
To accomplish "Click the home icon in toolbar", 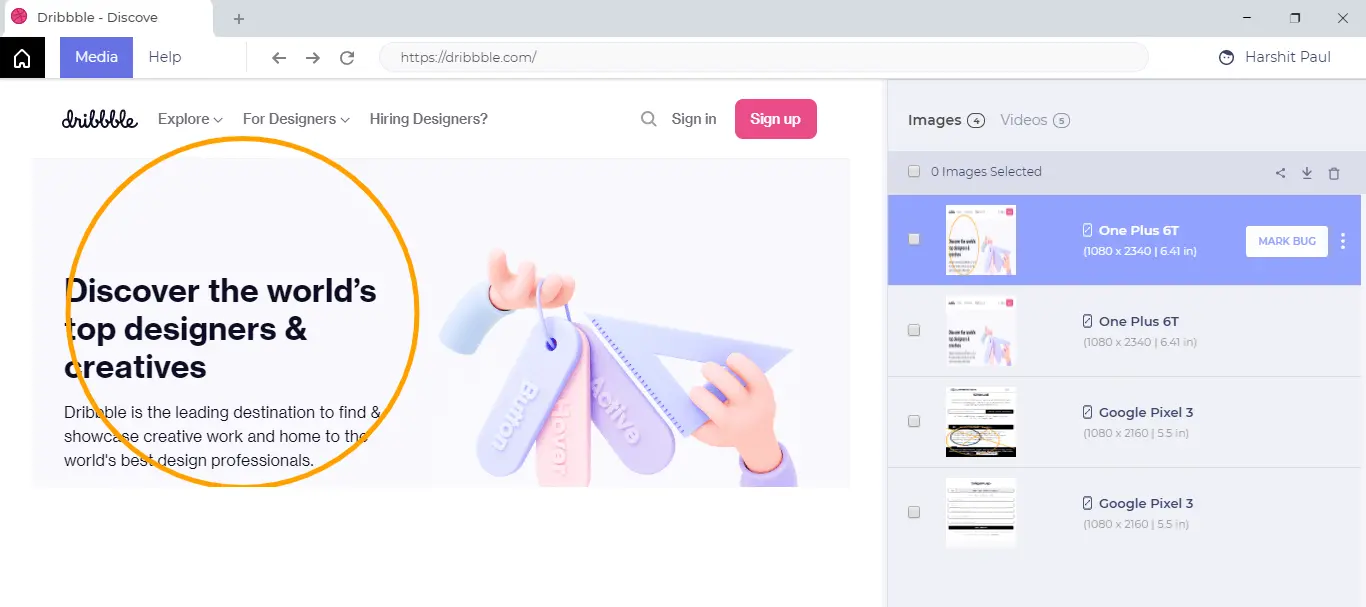I will (22, 58).
